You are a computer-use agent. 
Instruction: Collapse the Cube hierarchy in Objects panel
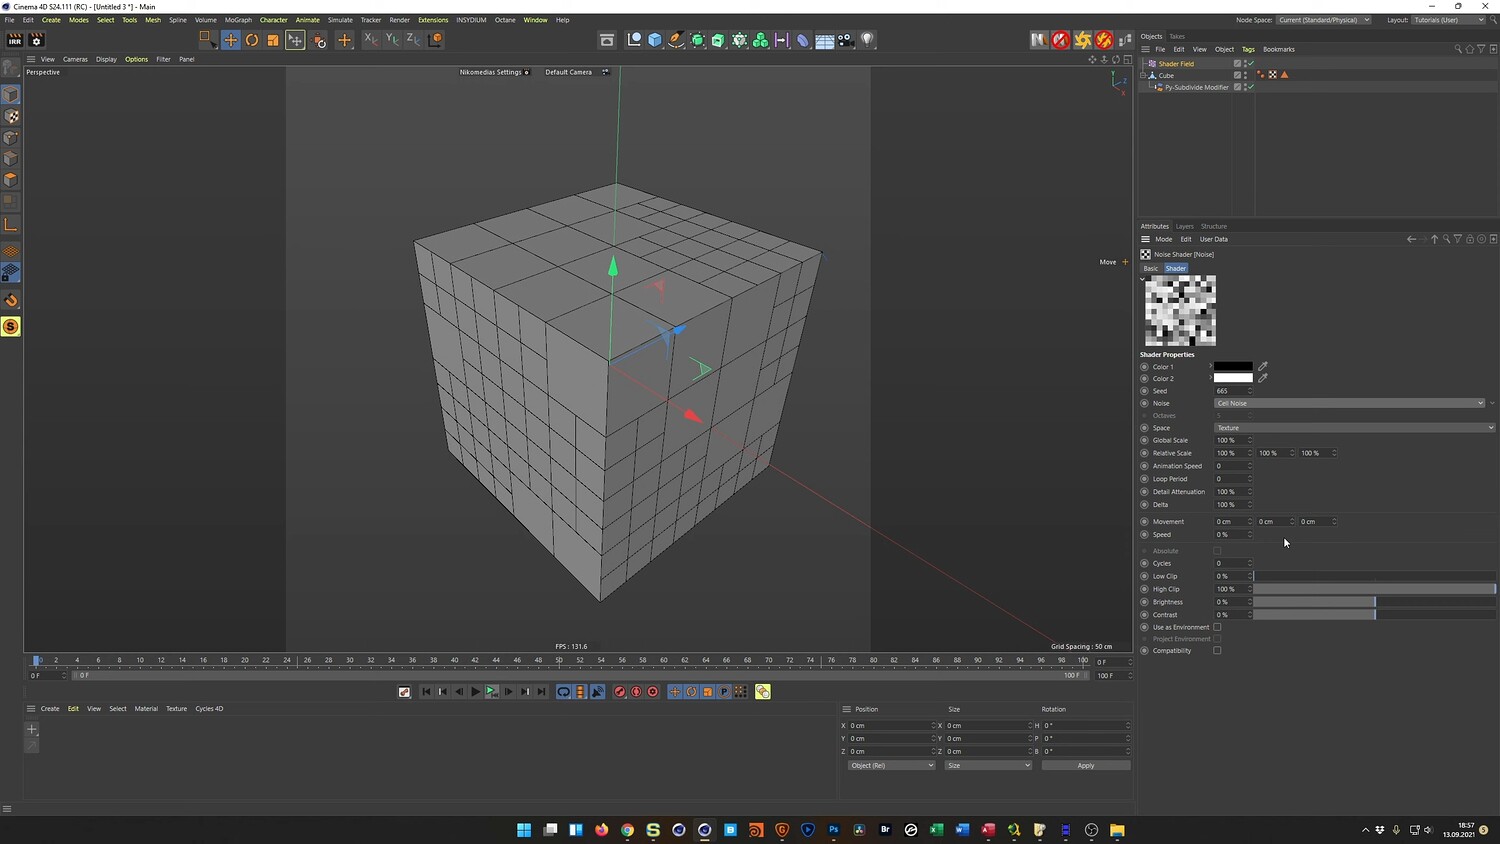(x=1143, y=75)
